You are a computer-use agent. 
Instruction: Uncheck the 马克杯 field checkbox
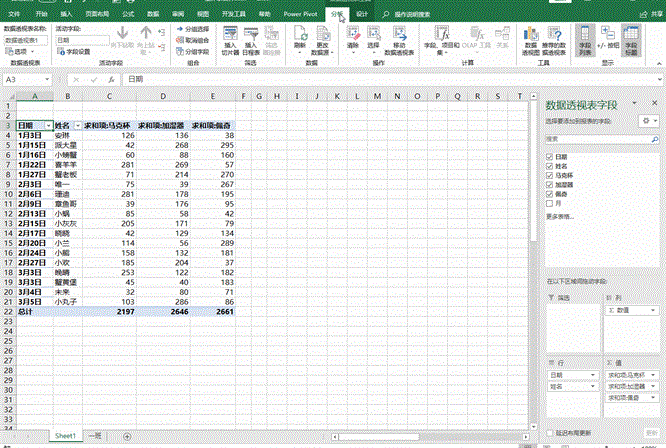point(549,176)
